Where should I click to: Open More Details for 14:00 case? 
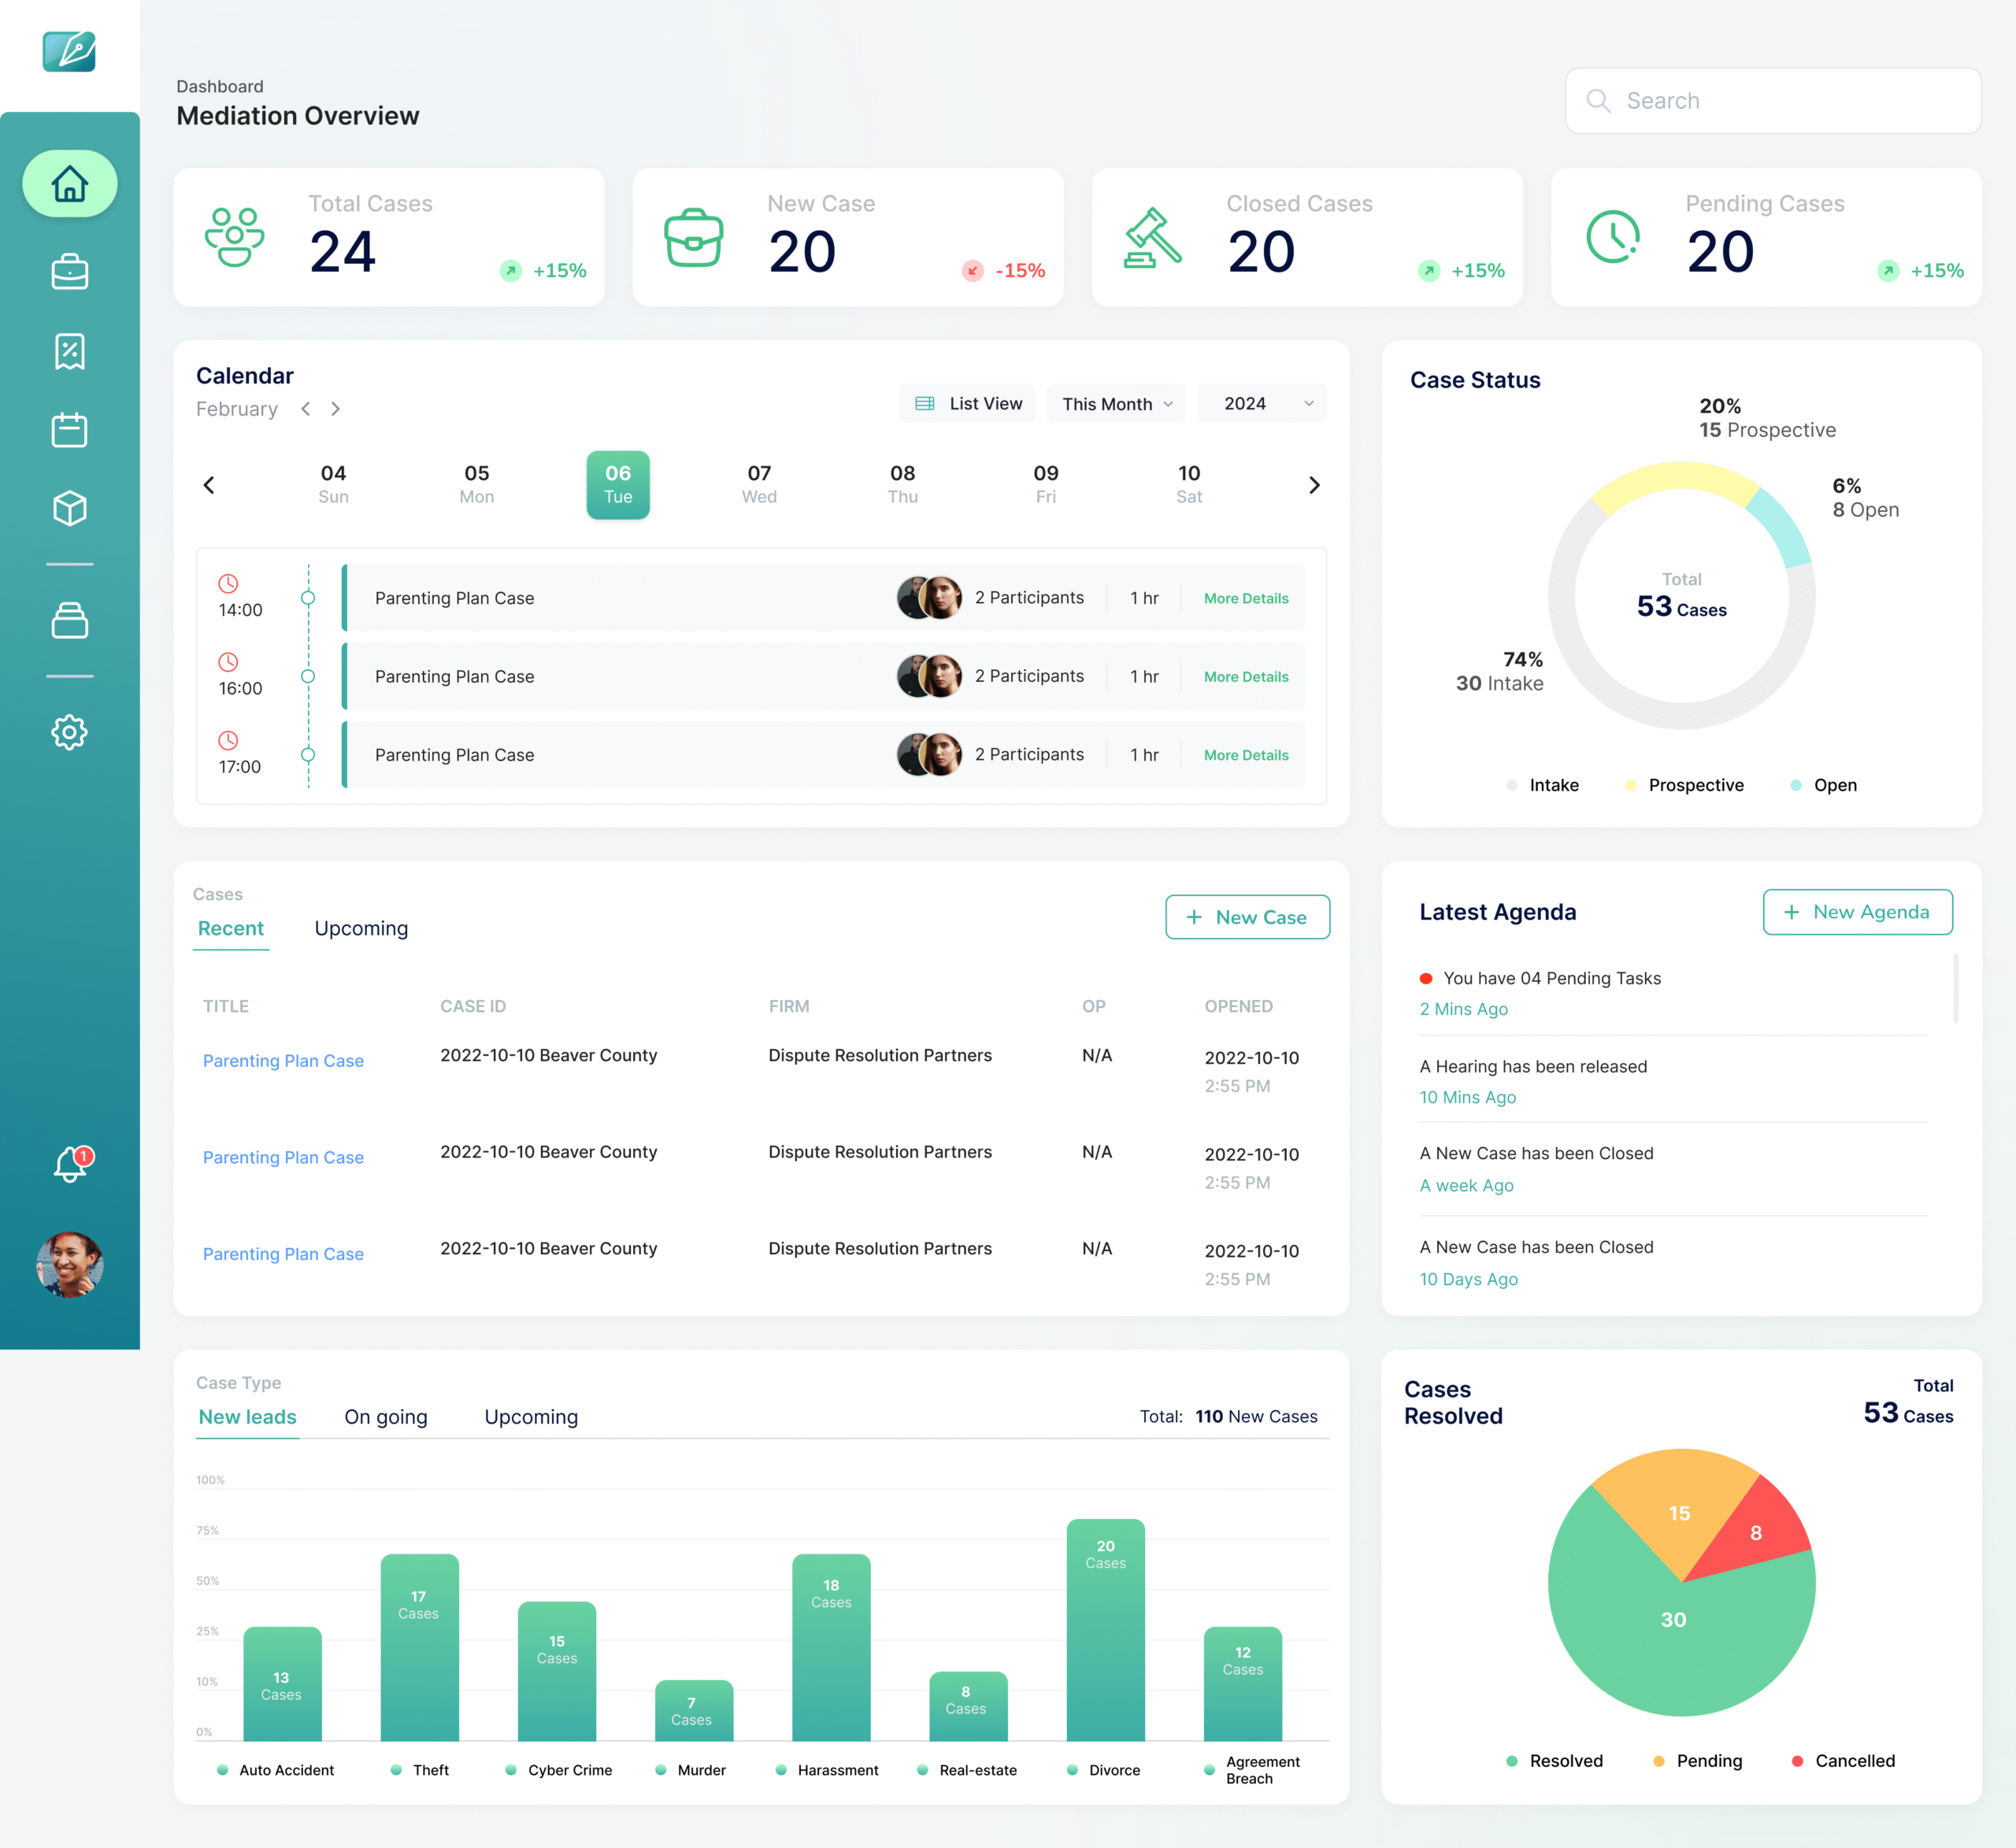tap(1246, 598)
